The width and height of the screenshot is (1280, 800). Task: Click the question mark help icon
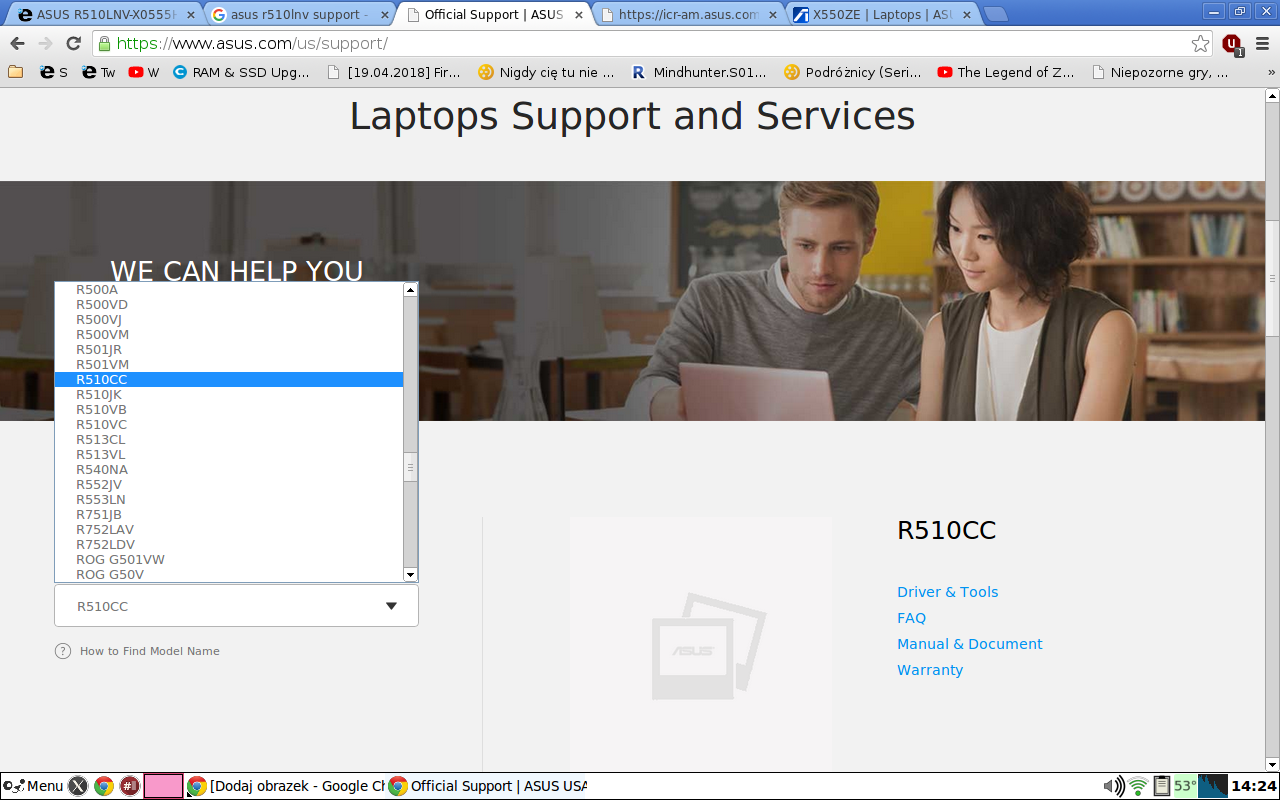click(x=63, y=651)
